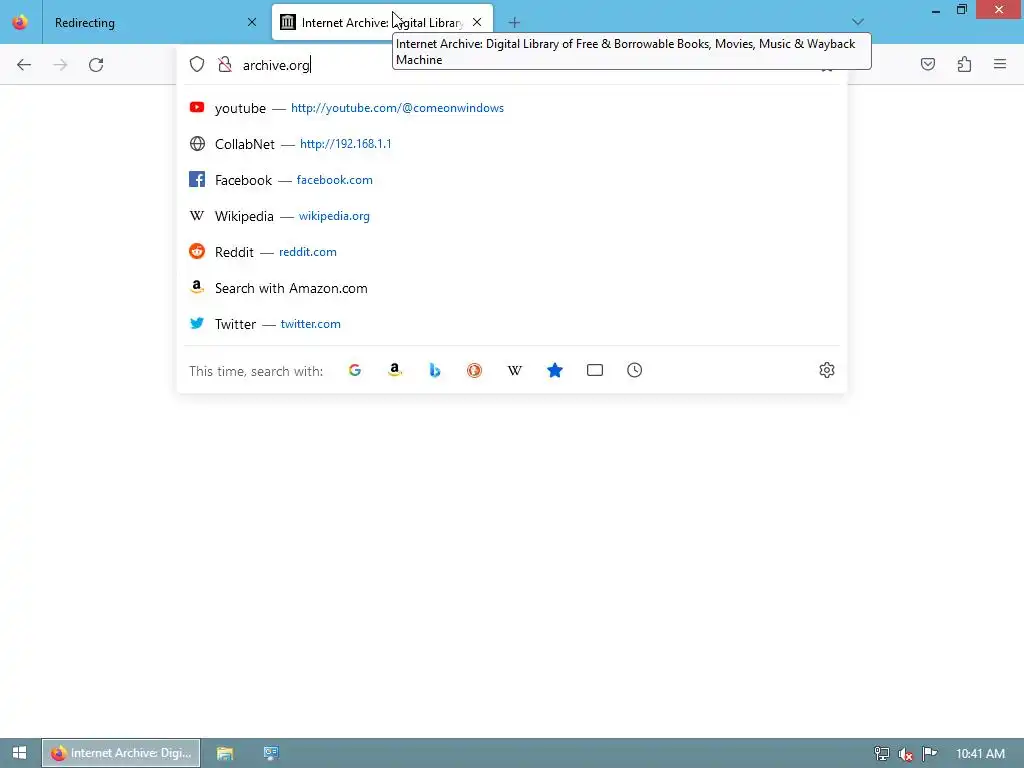The width and height of the screenshot is (1024, 768).
Task: Search this time with Bing
Action: 434,370
